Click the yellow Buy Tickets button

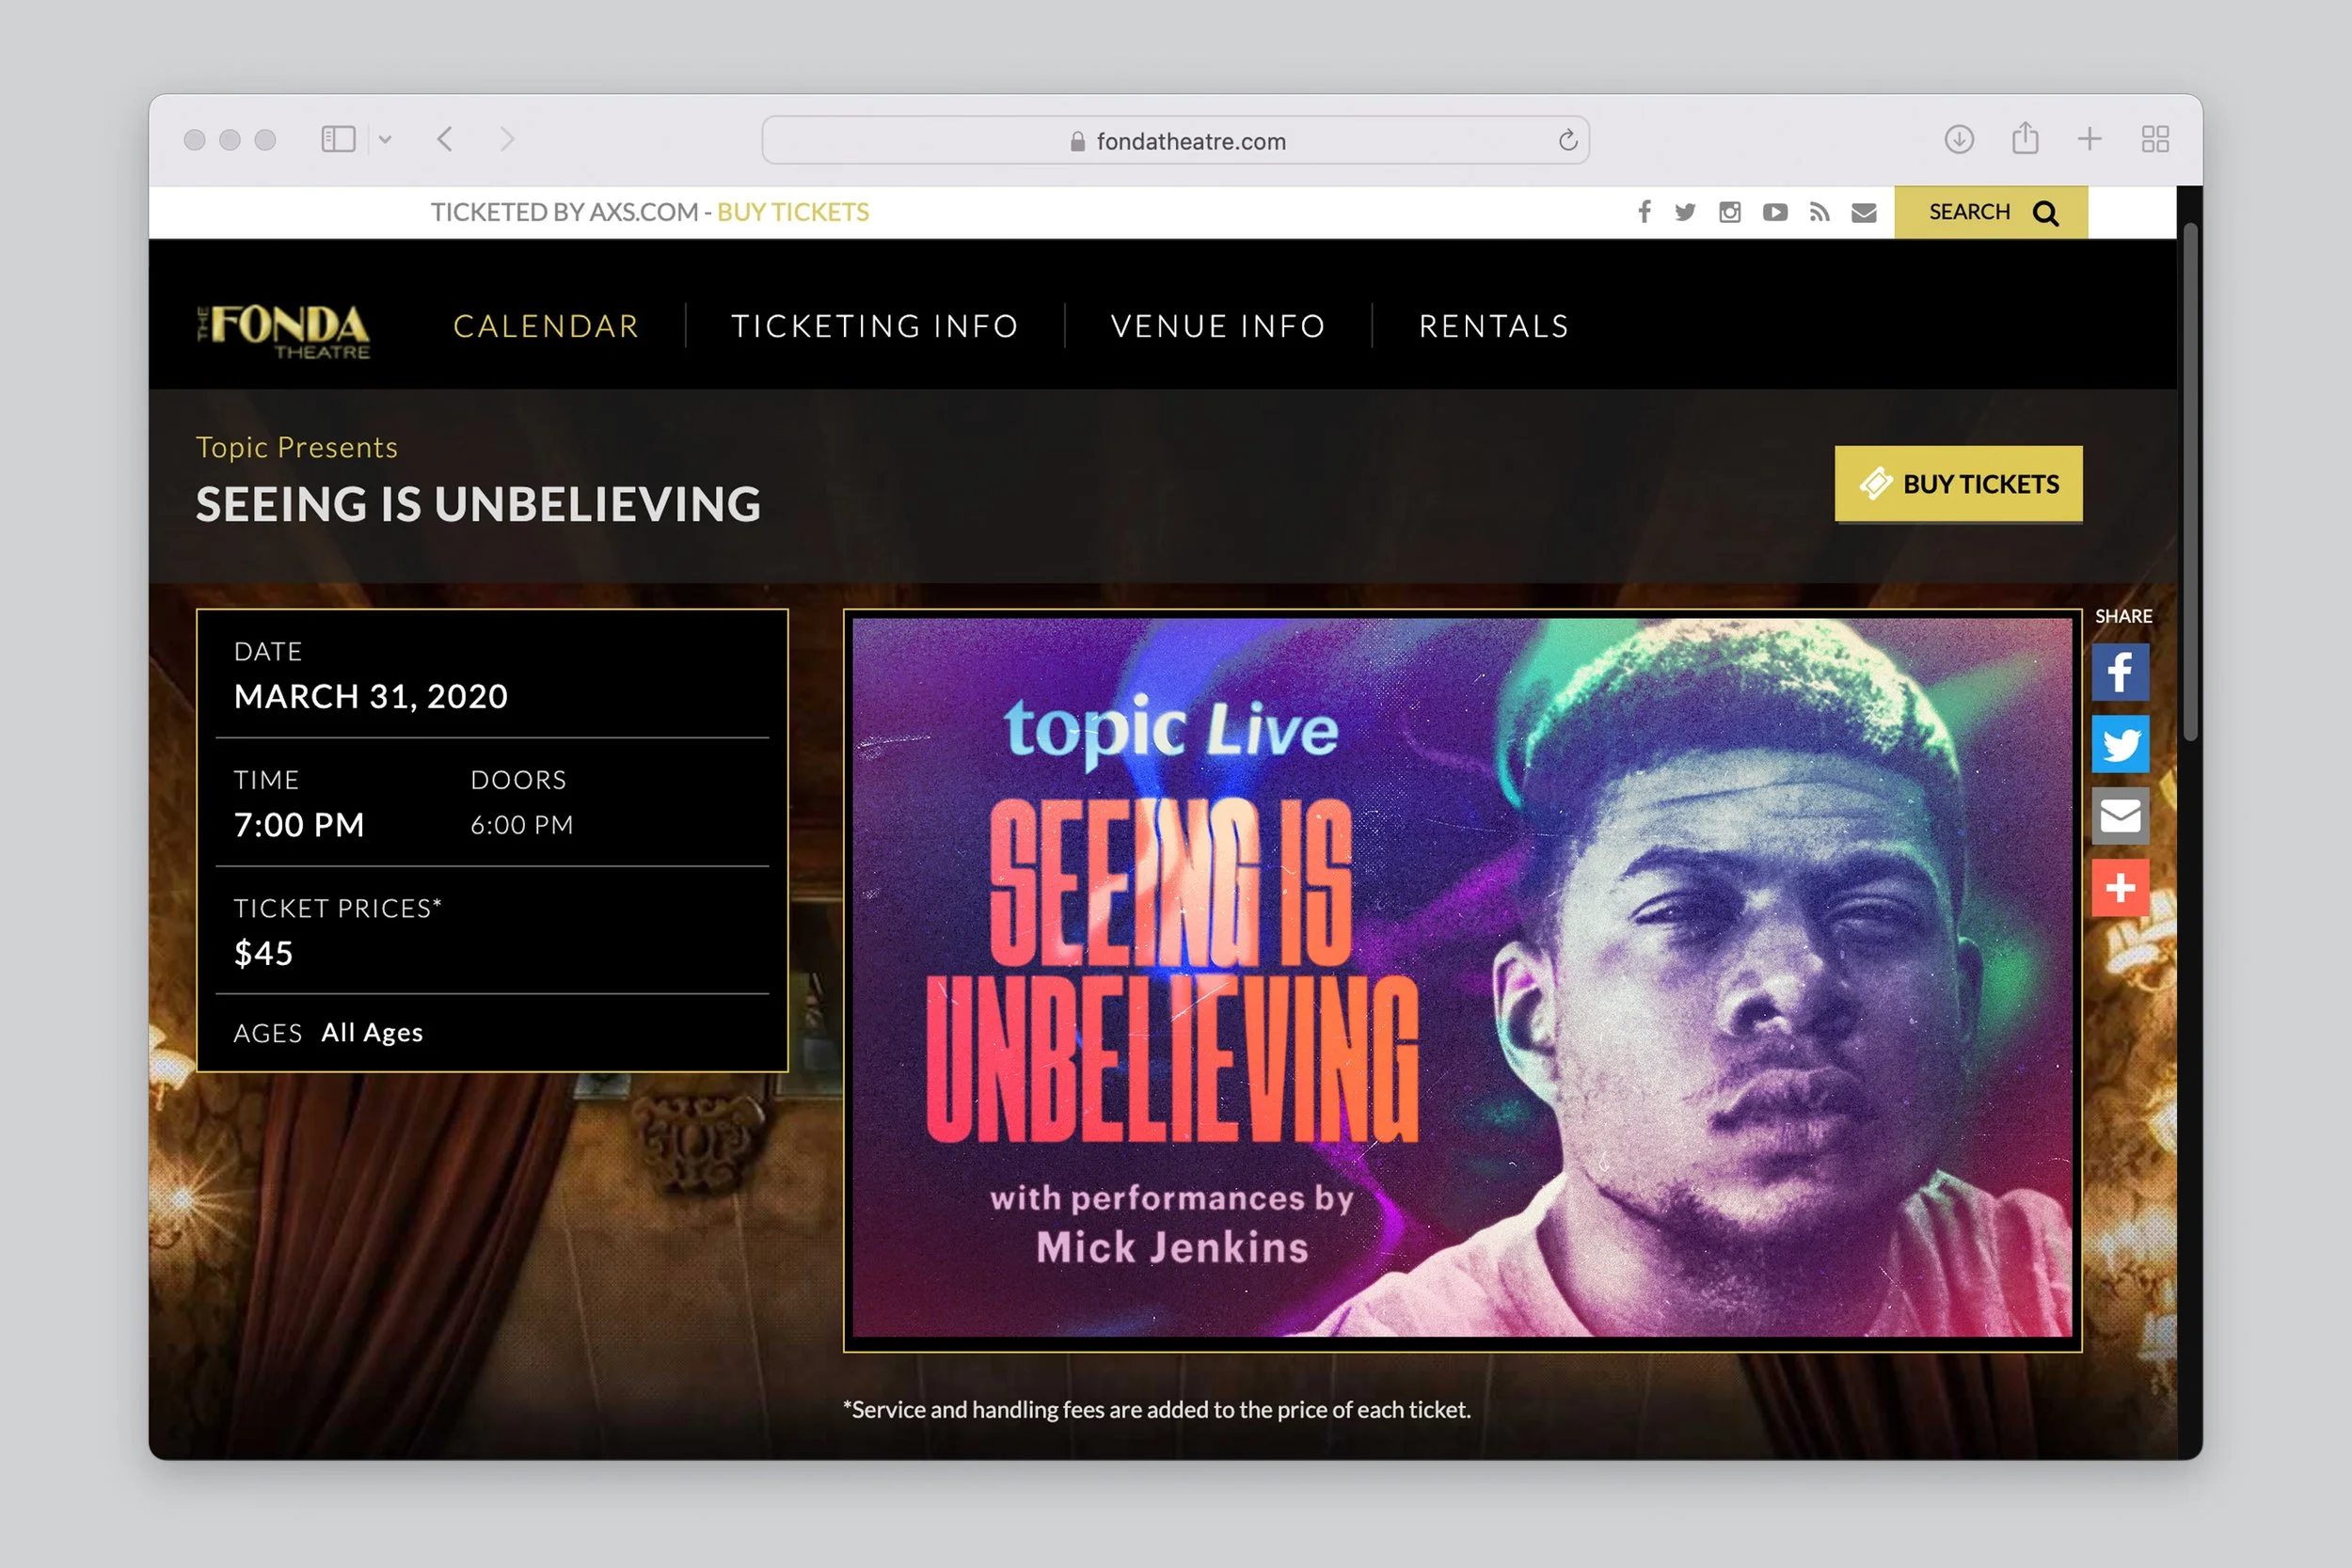(1958, 484)
